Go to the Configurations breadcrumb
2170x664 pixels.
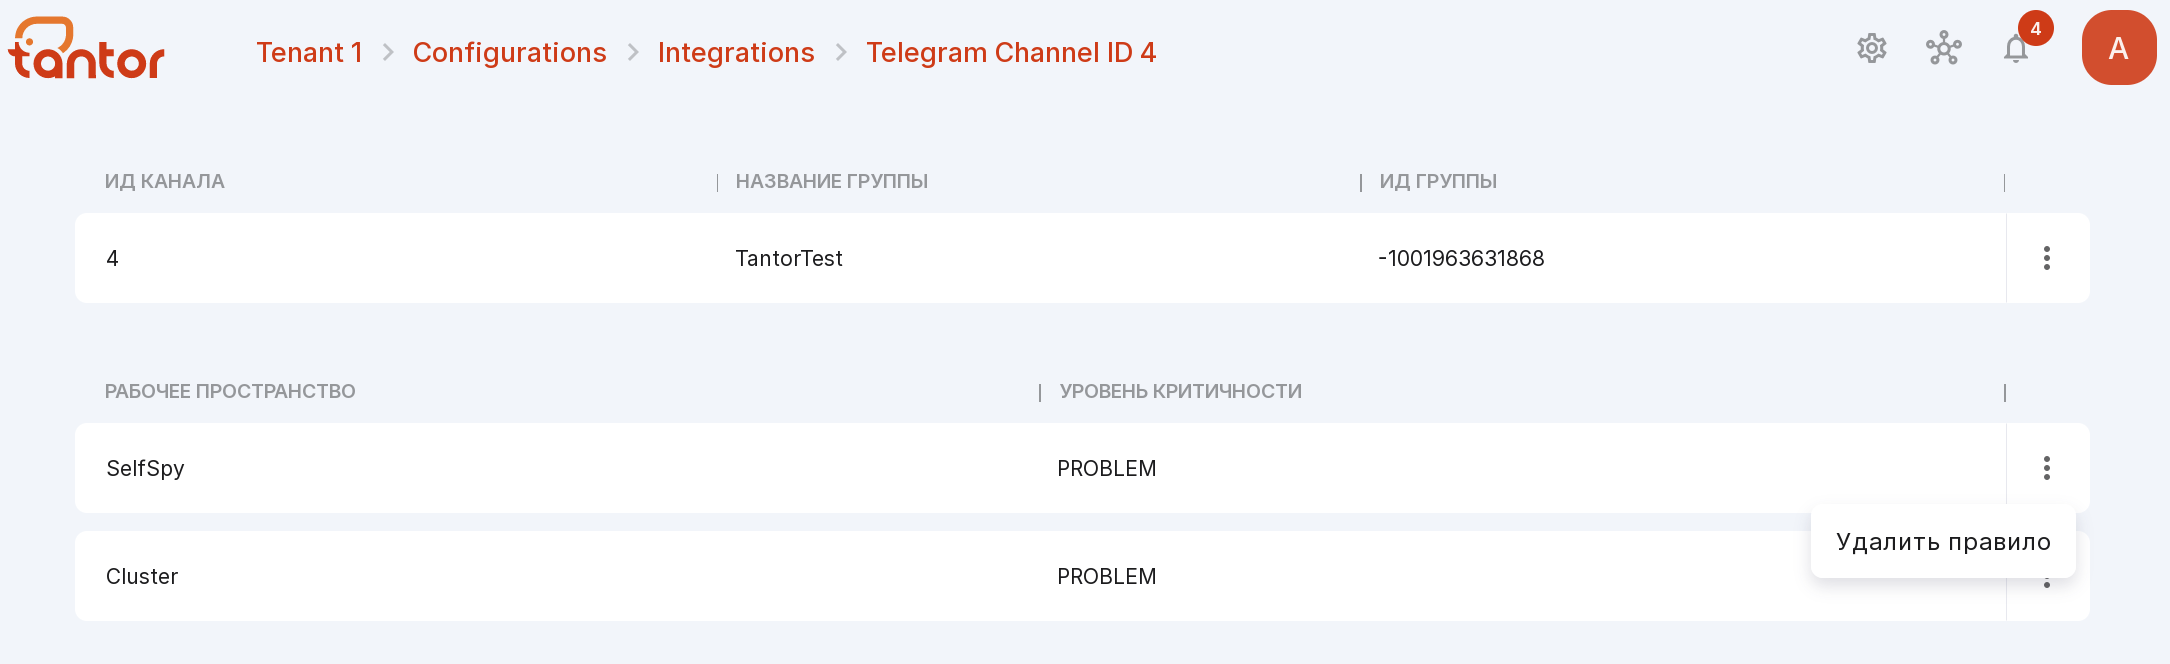point(509,52)
